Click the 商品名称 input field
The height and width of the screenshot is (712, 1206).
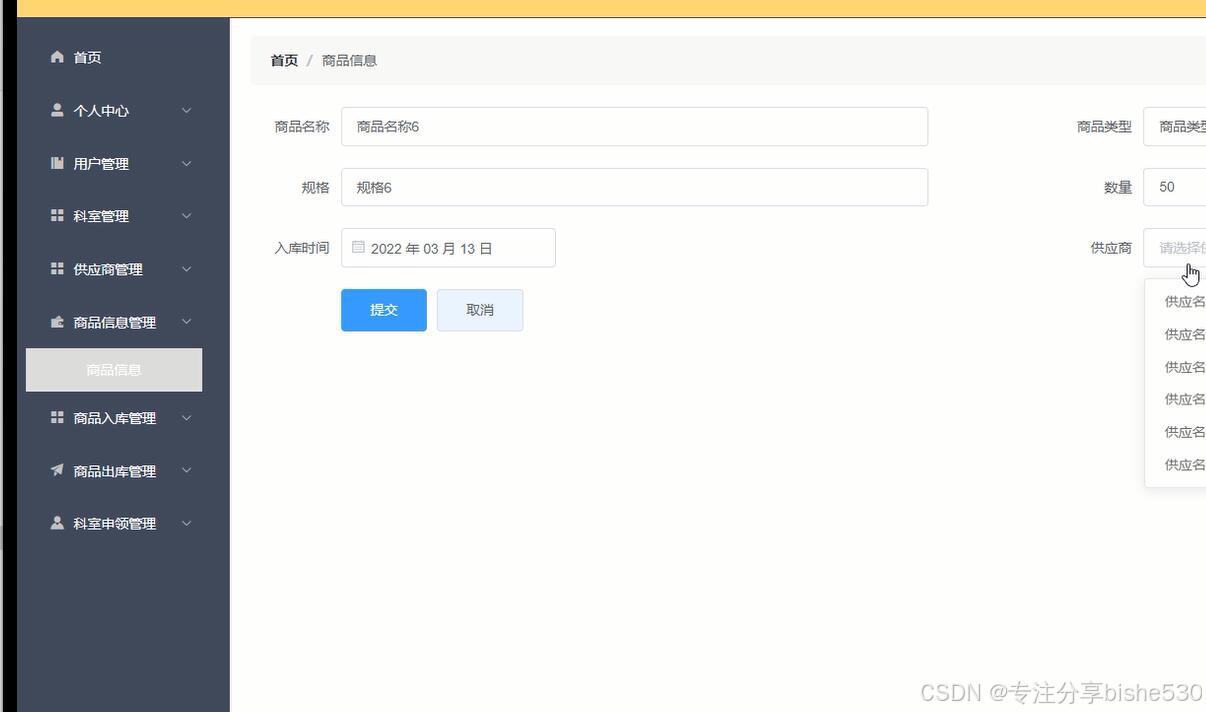click(x=634, y=127)
